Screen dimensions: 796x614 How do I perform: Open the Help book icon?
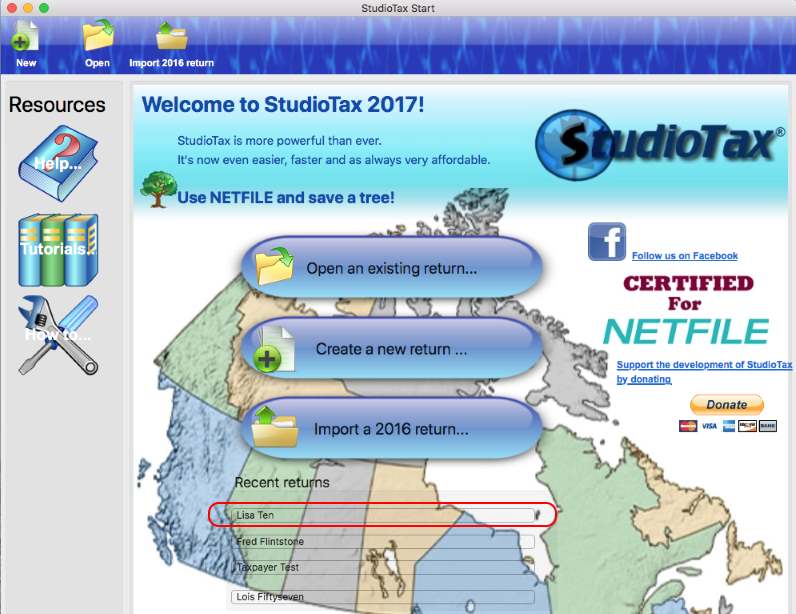(57, 162)
